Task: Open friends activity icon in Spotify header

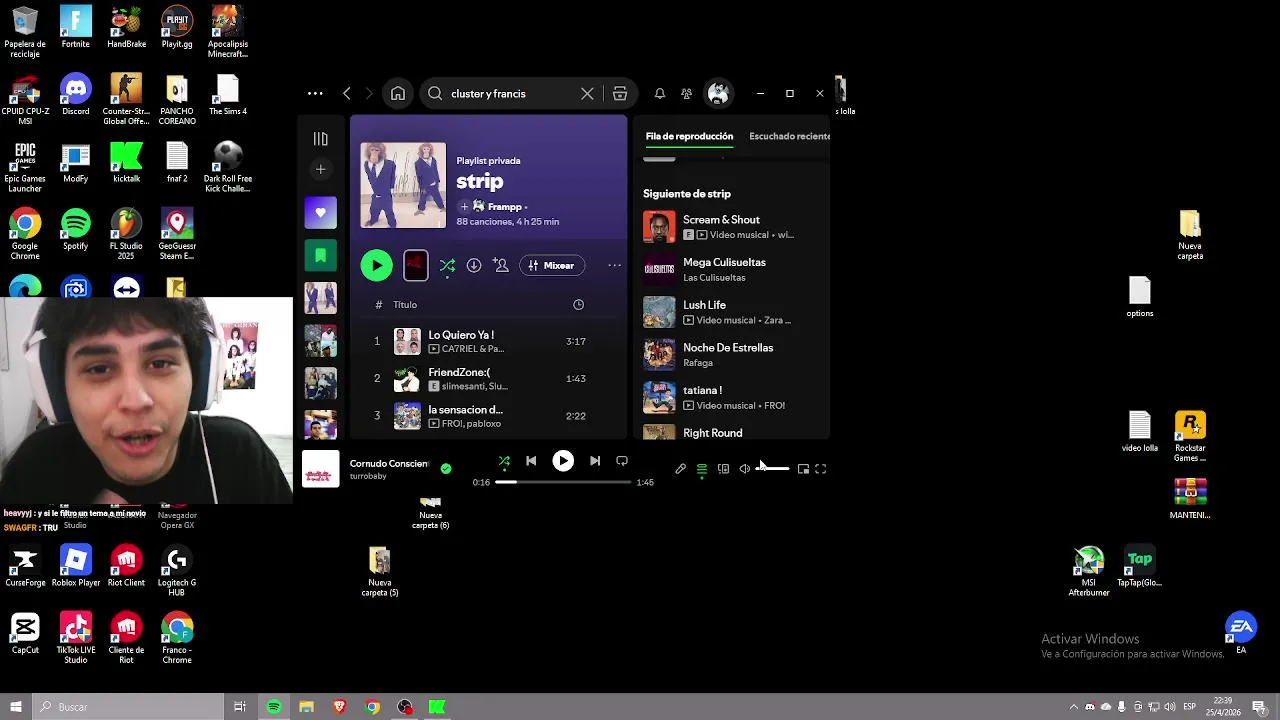Action: tap(686, 93)
